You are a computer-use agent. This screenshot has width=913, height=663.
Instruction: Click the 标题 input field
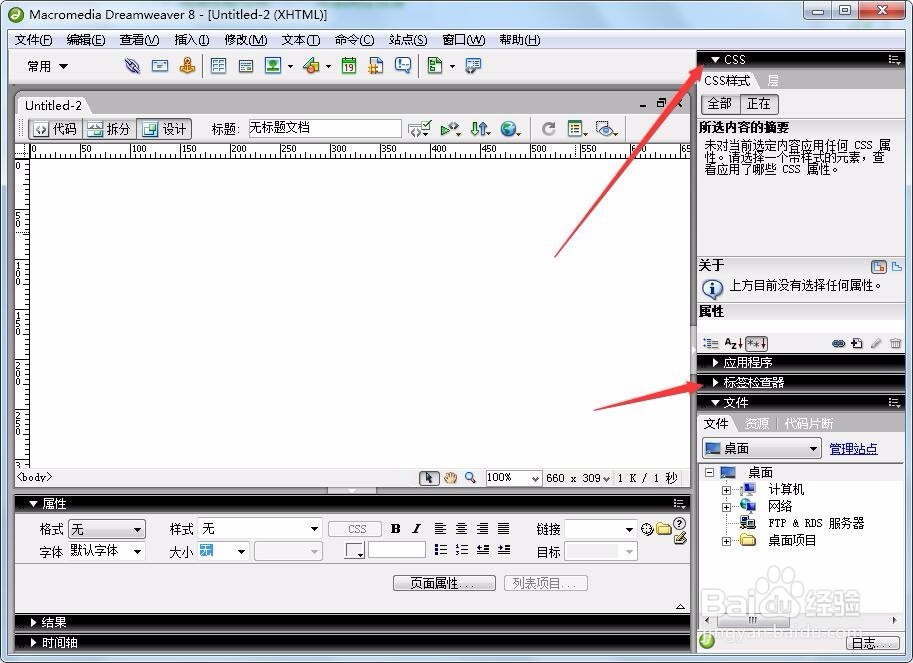coord(324,129)
